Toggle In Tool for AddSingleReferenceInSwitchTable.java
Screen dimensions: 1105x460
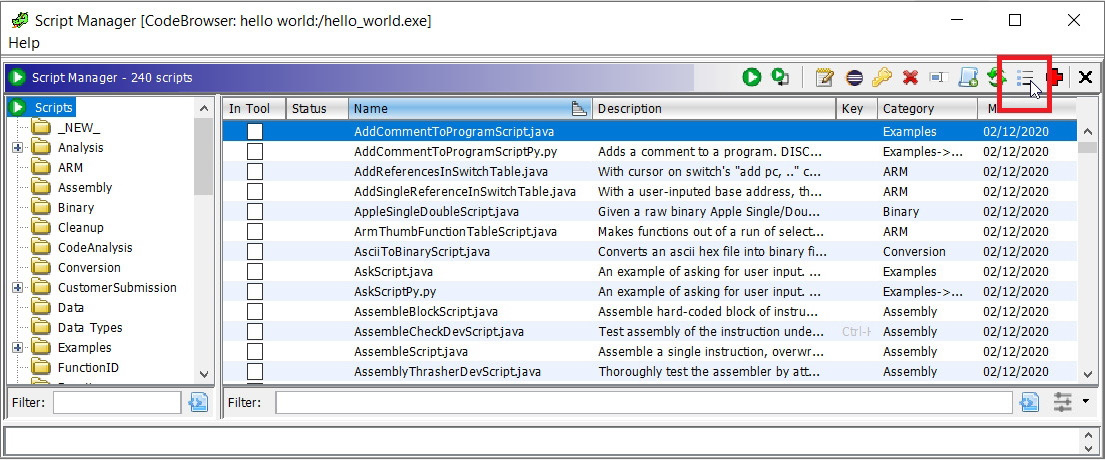[254, 192]
